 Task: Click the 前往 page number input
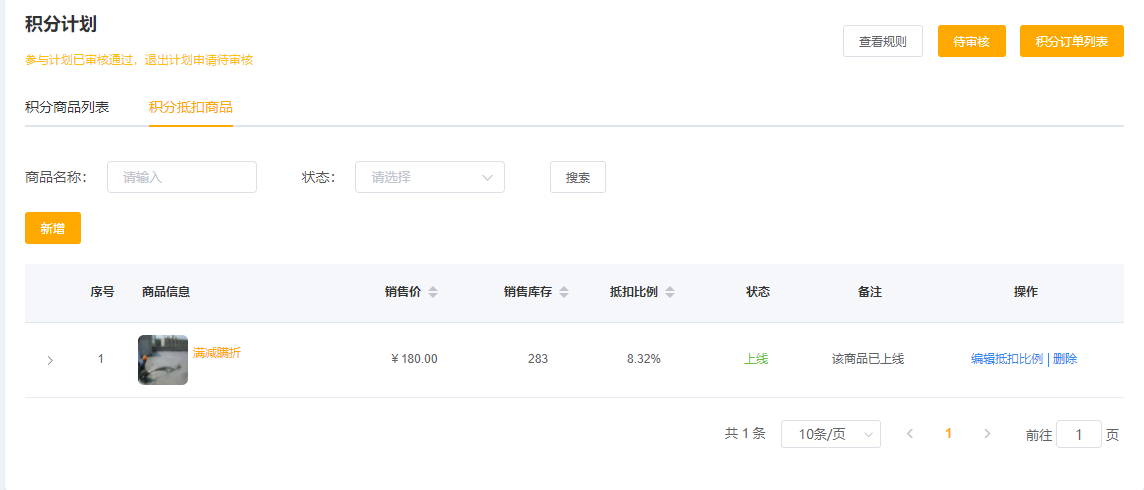1078,435
